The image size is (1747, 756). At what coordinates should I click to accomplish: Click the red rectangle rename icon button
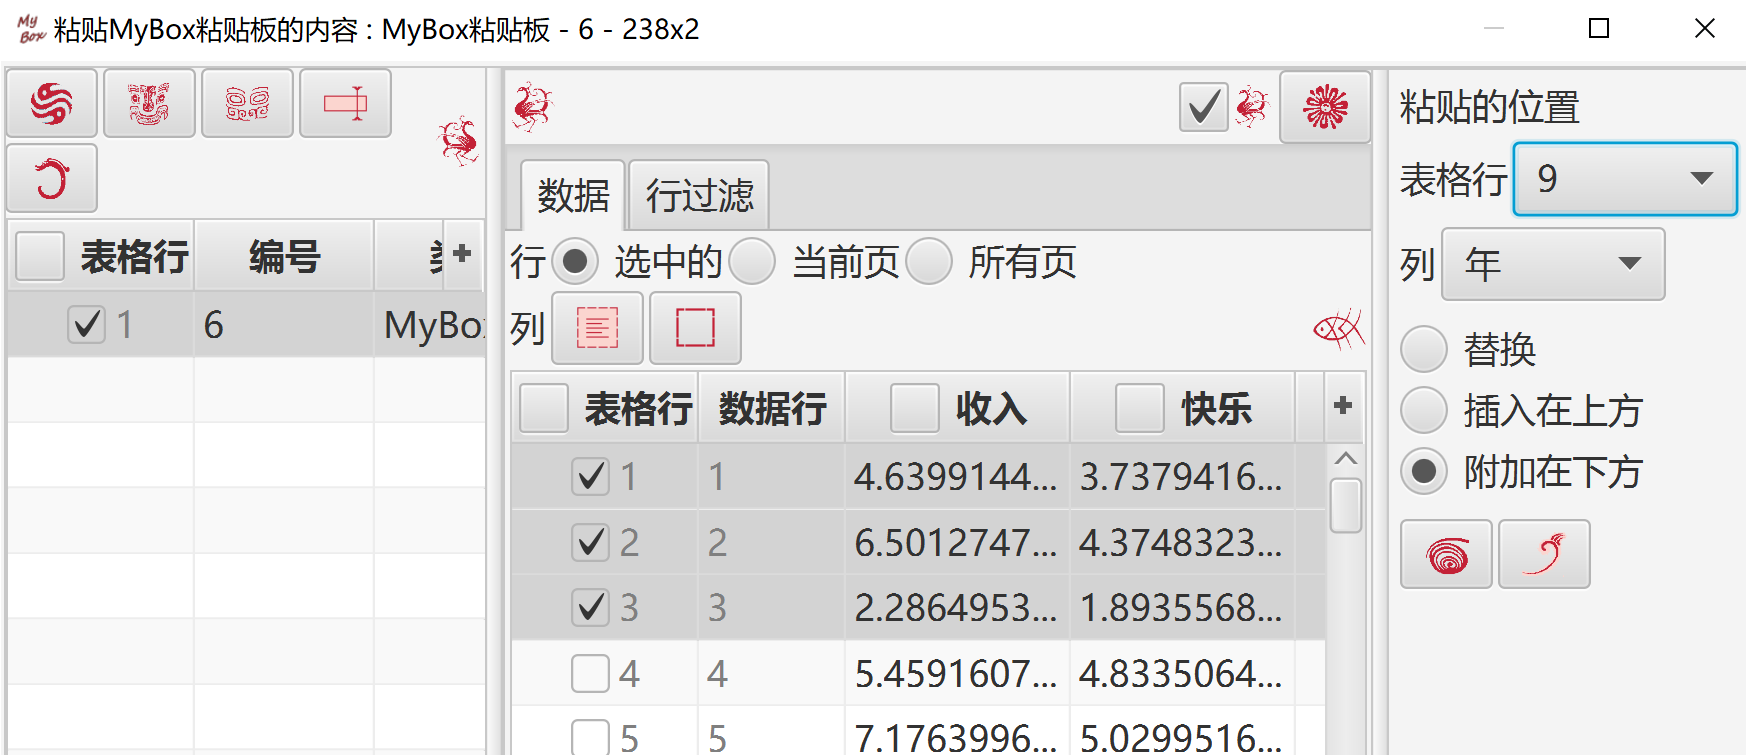345,103
